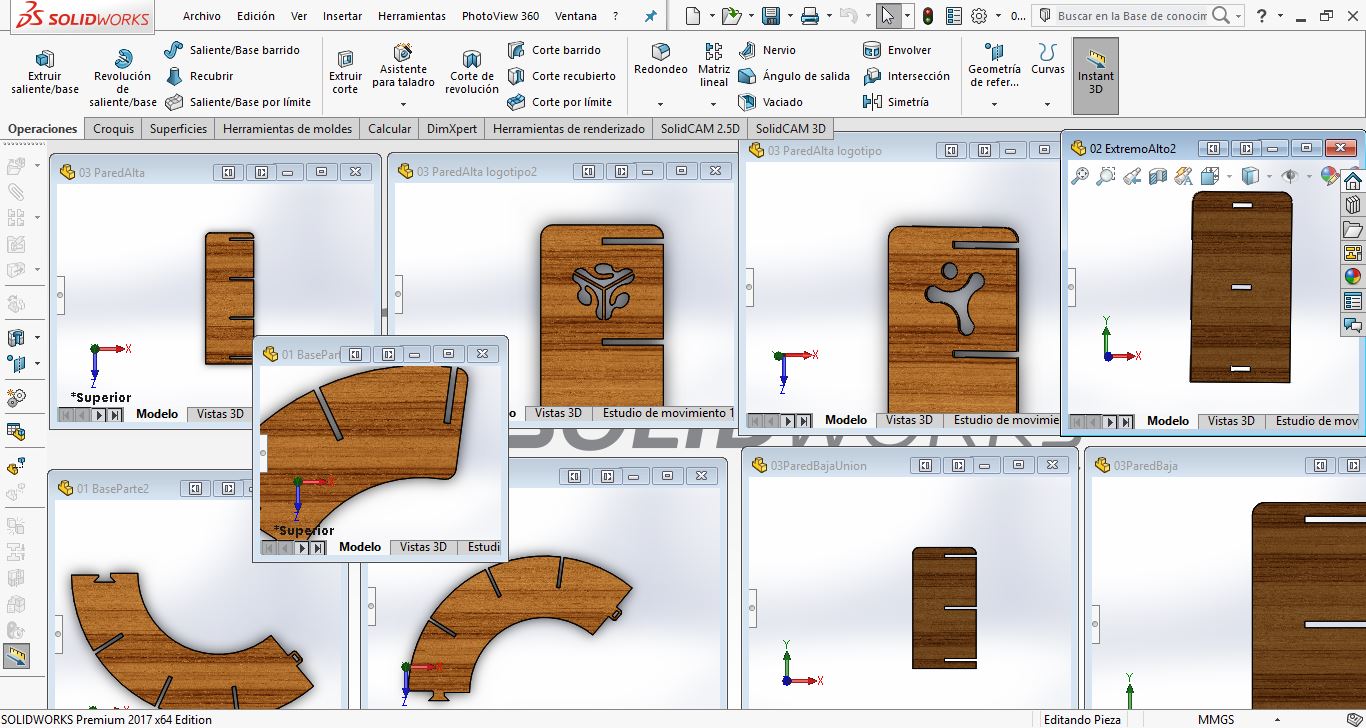
Task: Search in the Base de conocimiento field
Action: click(1133, 16)
